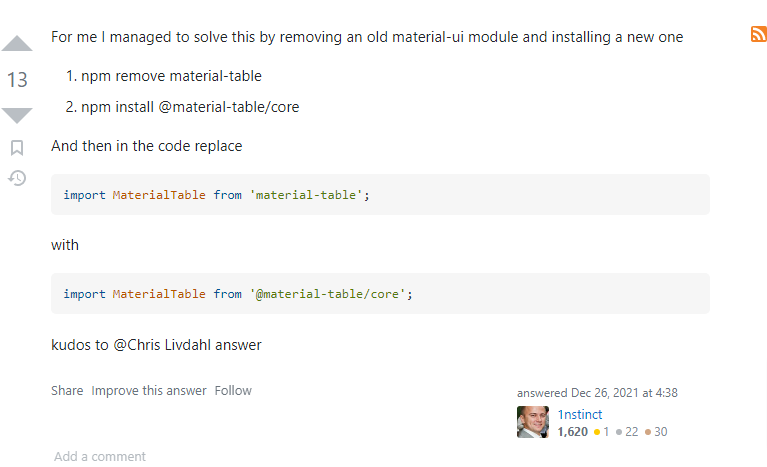Screen dimensions: 767x467
Task: Click the answered Dec 26, 2021 timestamp
Action: coord(624,393)
